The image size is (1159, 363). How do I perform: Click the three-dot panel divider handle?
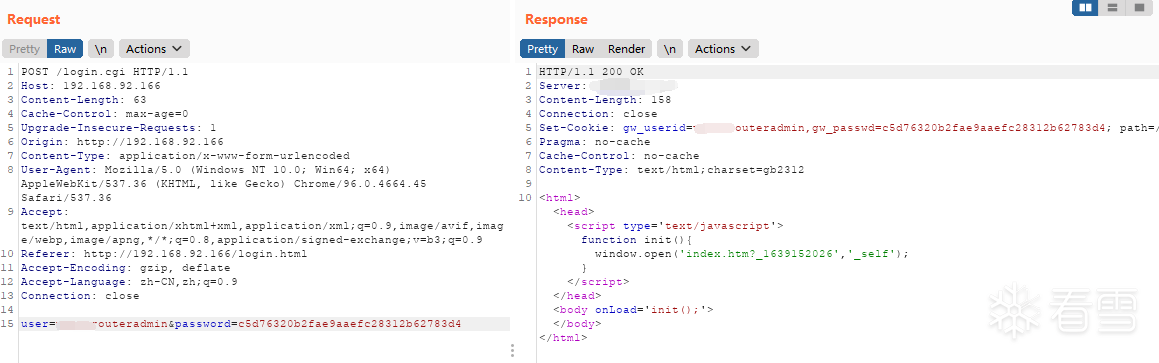click(x=512, y=350)
